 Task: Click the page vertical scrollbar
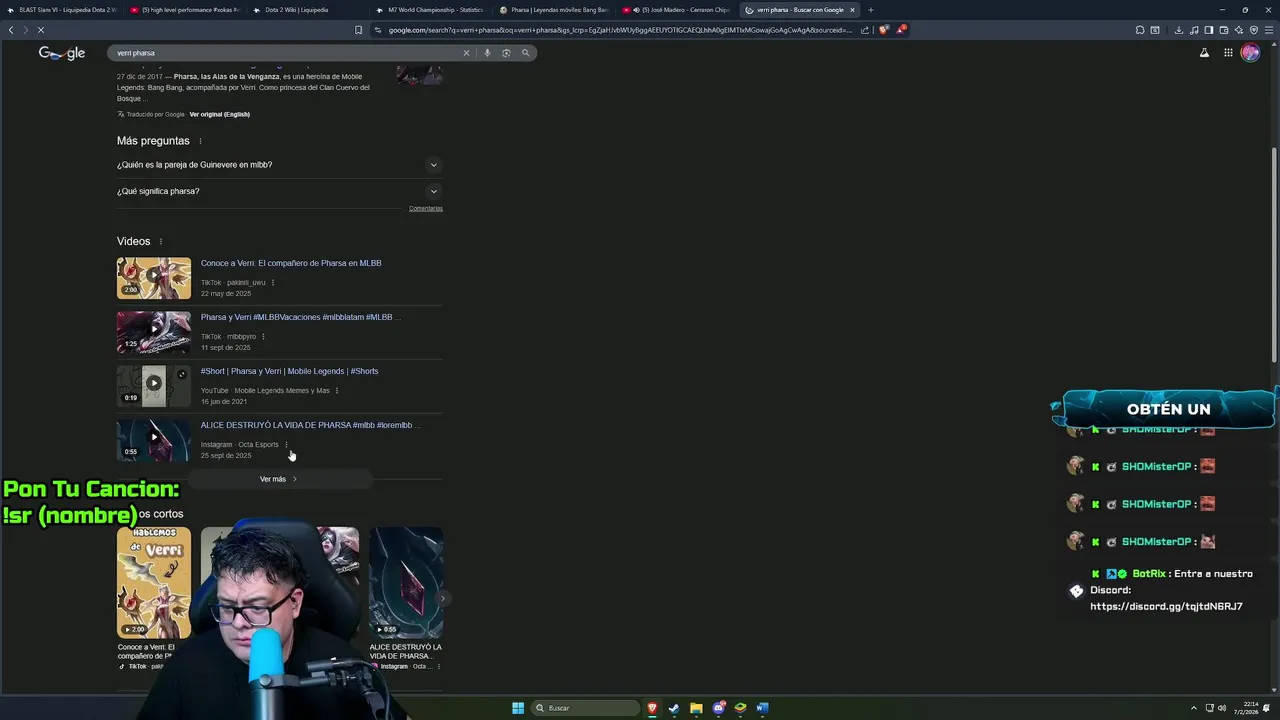(1274, 256)
